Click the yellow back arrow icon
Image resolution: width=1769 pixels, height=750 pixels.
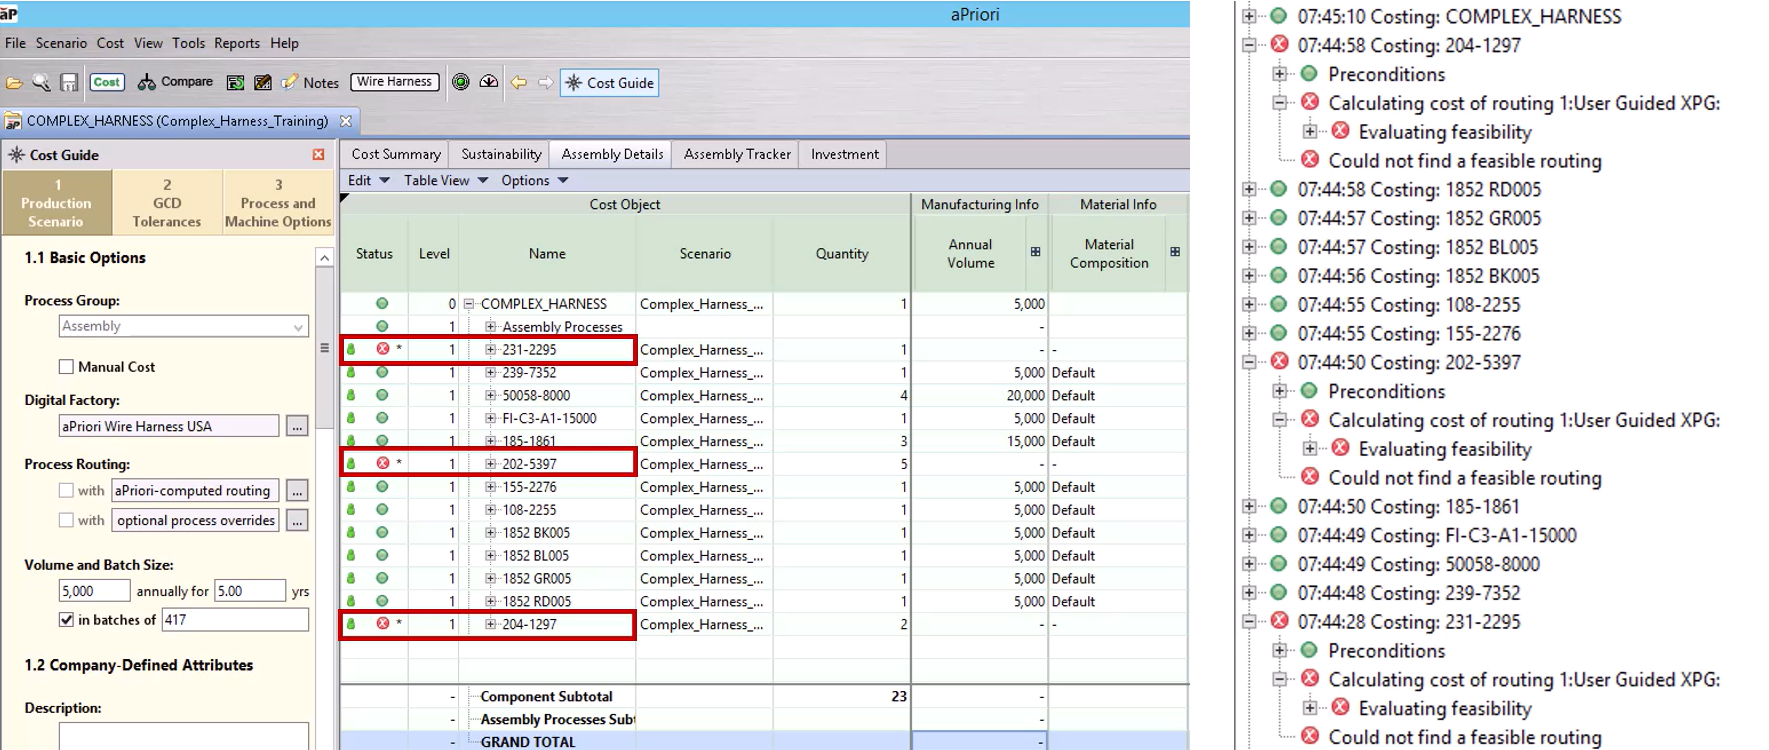(x=518, y=83)
